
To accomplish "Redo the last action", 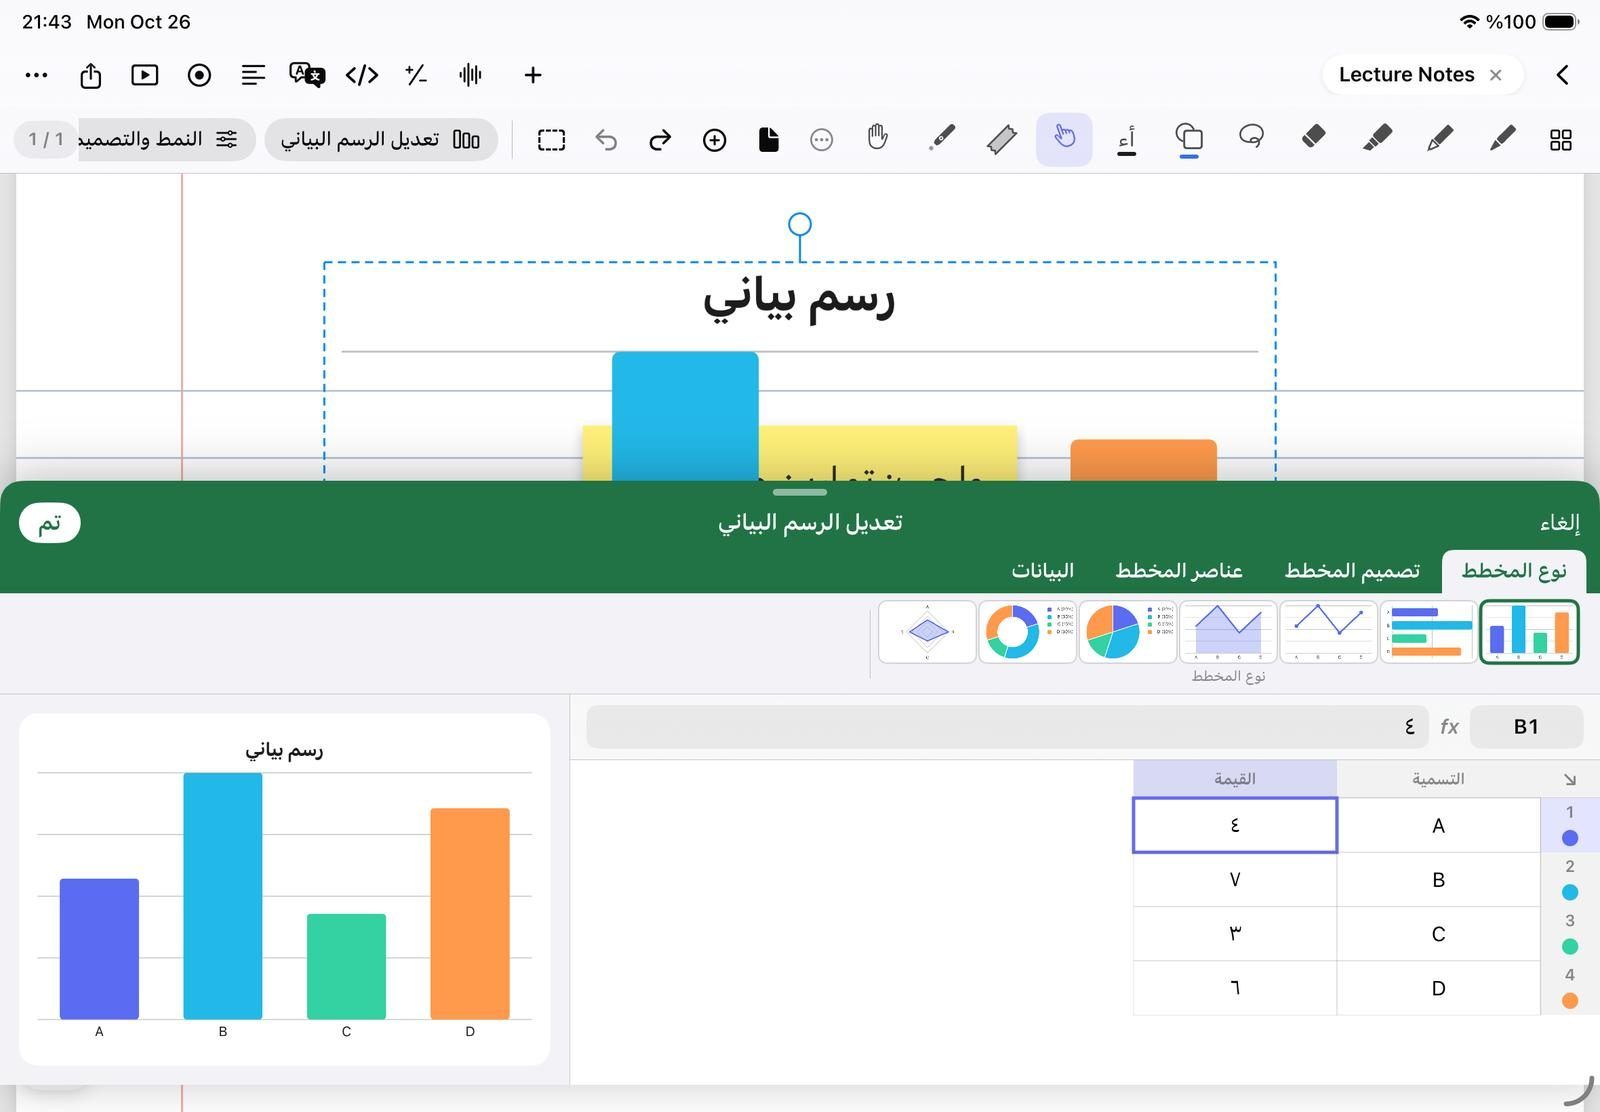I will tap(660, 140).
